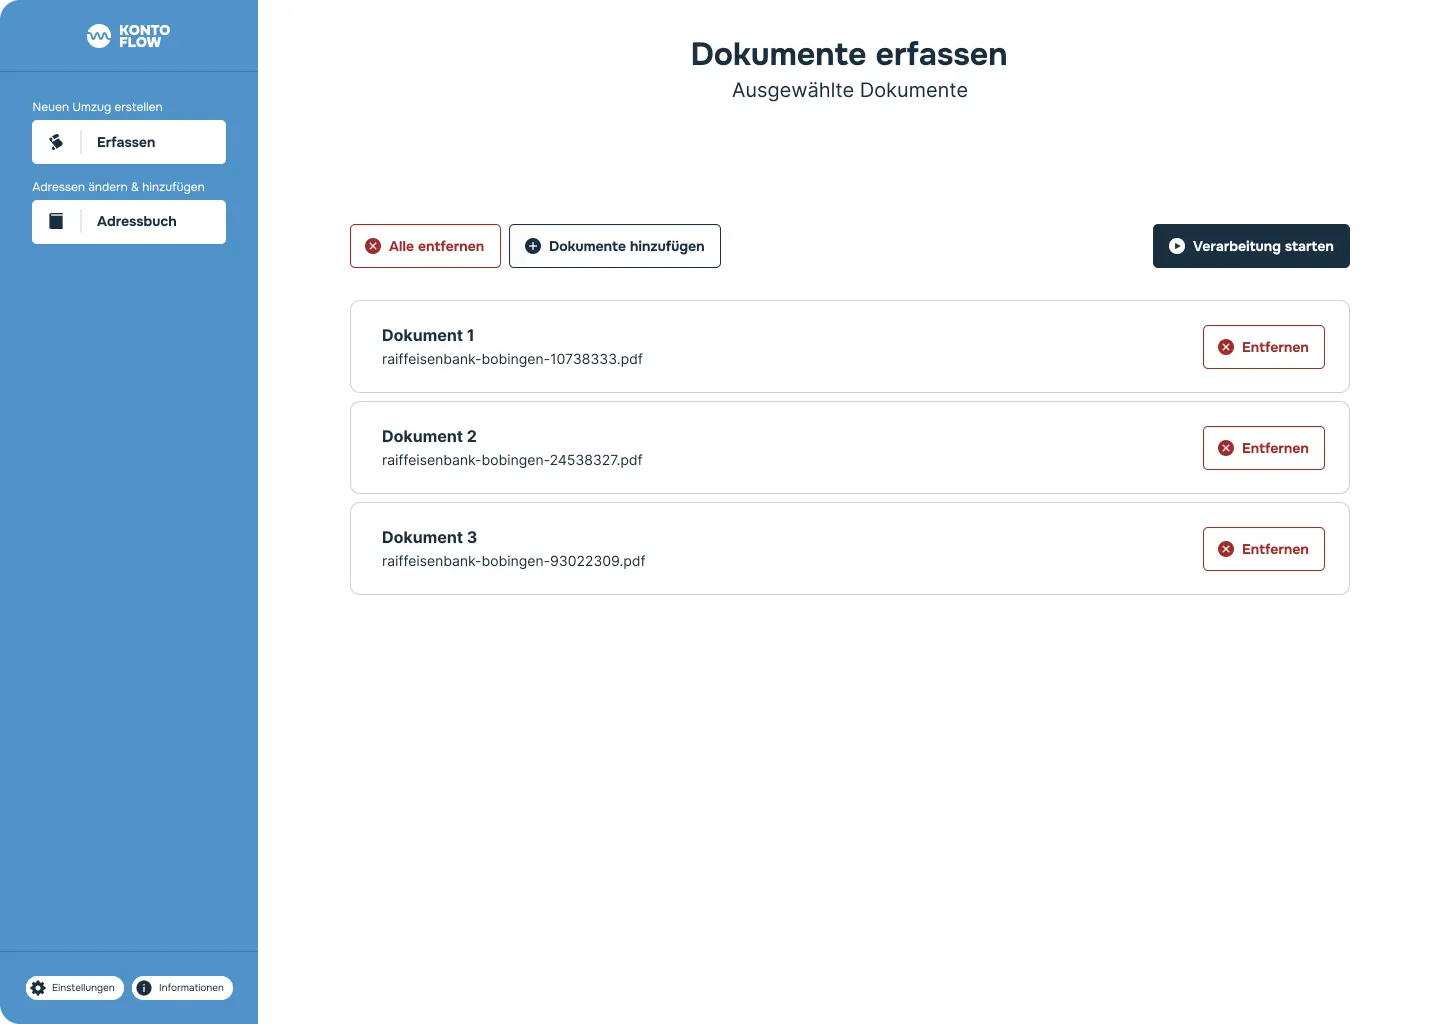Click the info icon for Informationen
The width and height of the screenshot is (1440, 1024).
[x=144, y=988]
